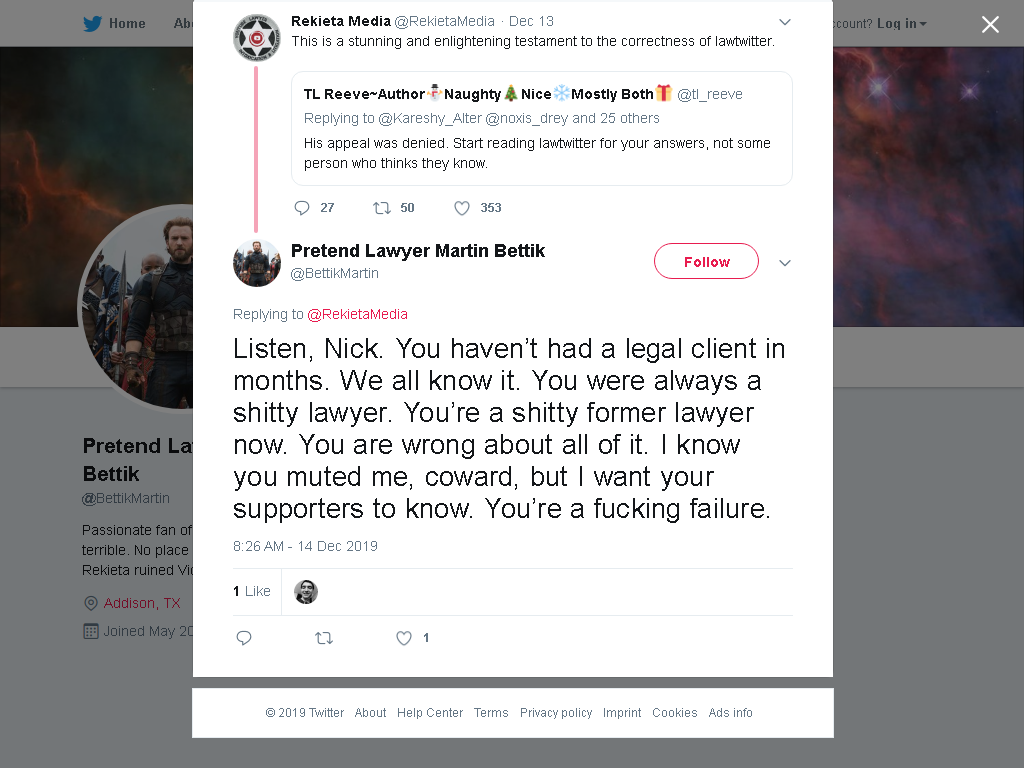Open Rekieta Media avatar profile picture
This screenshot has height=768, width=1024.
pyautogui.click(x=257, y=38)
